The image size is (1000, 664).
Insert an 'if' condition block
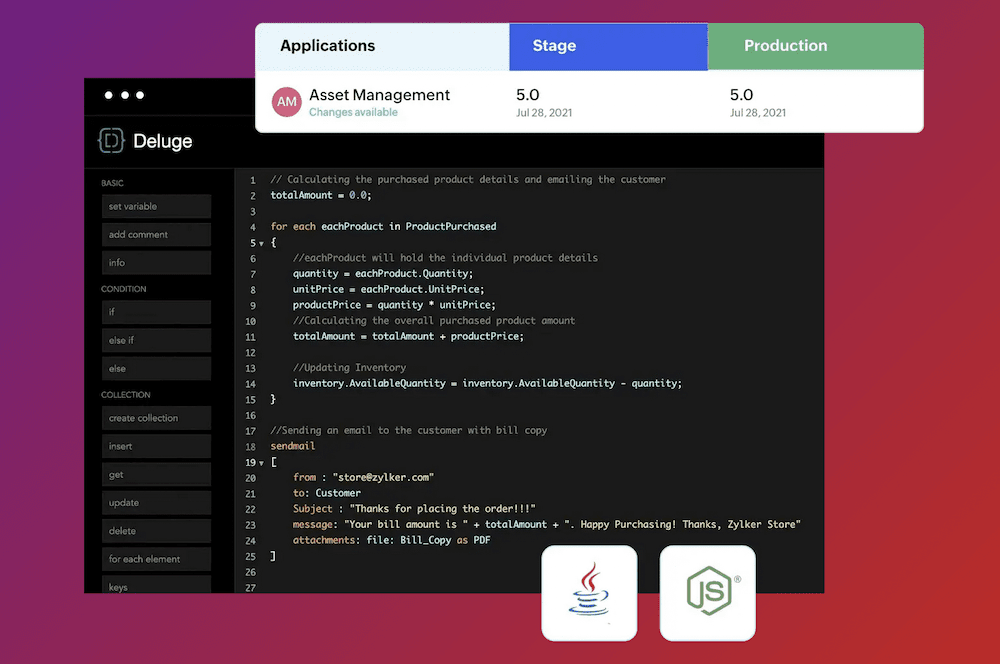(x=156, y=311)
